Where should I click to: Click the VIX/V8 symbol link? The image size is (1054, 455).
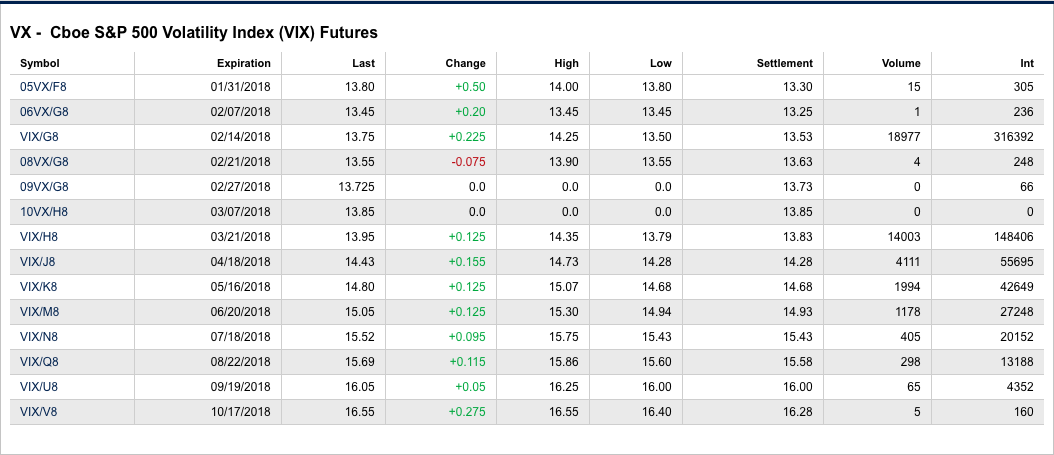coord(38,412)
